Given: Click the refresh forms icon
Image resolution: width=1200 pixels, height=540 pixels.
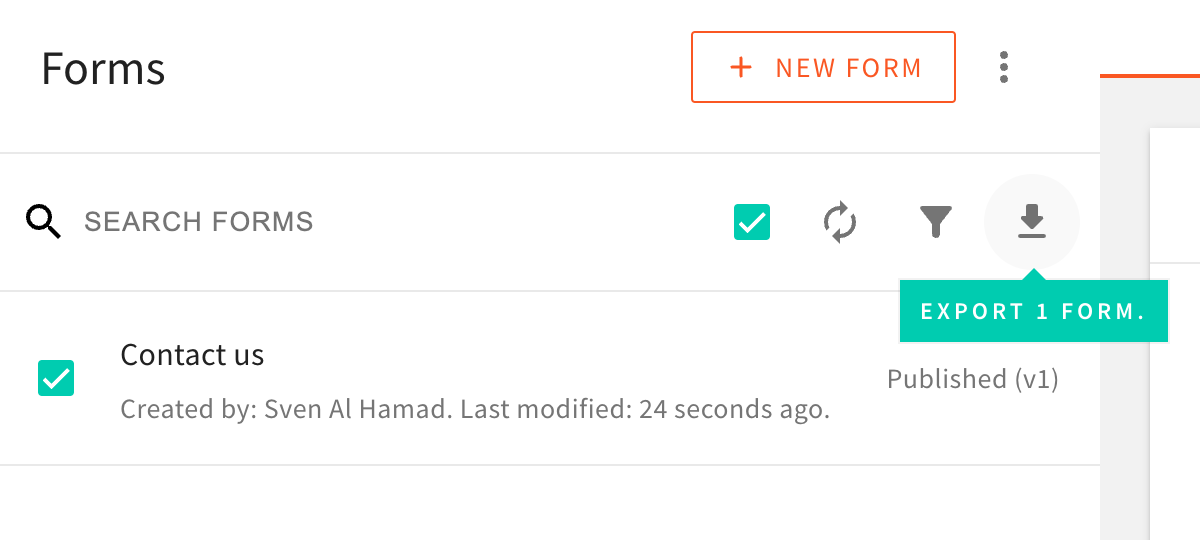Looking at the screenshot, I should (840, 222).
